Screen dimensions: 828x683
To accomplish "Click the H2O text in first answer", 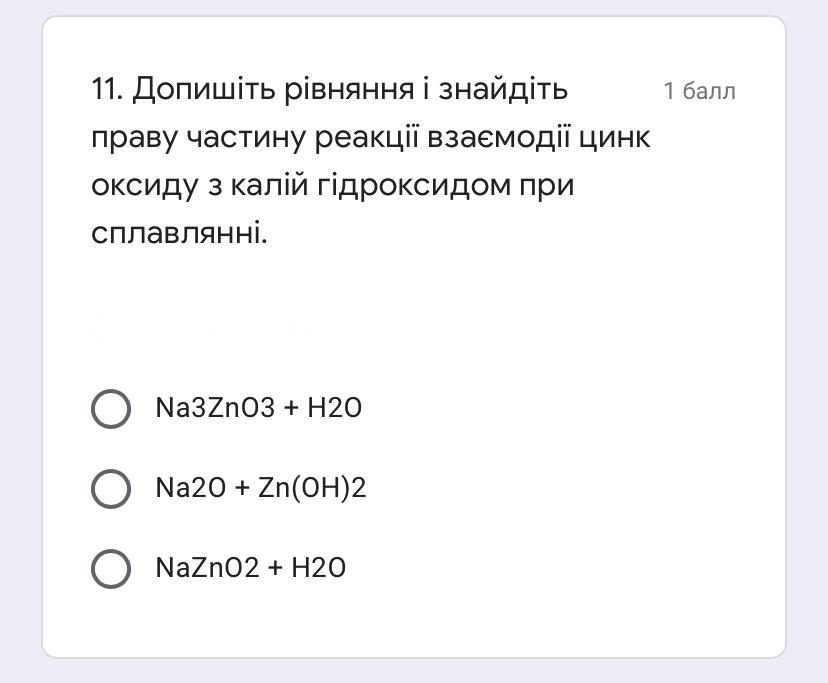I will (x=334, y=408).
